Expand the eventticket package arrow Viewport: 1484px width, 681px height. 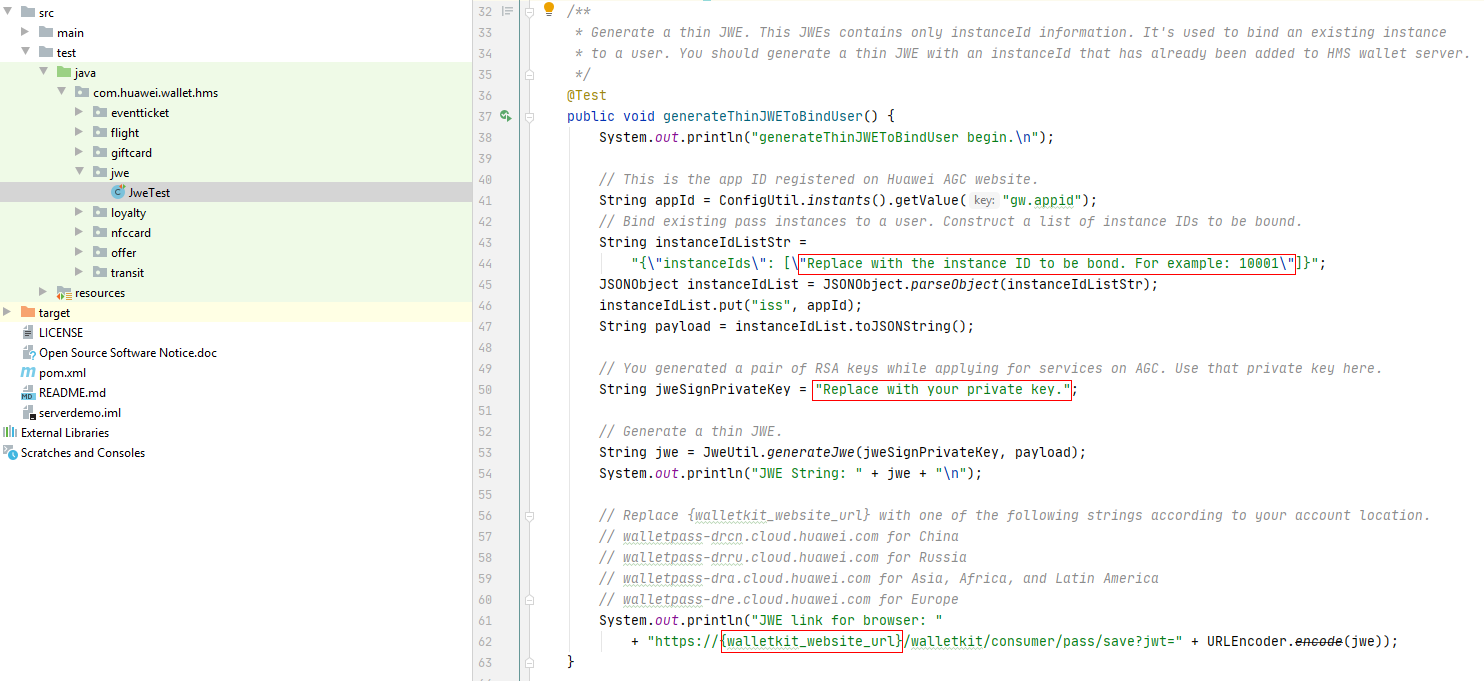tap(80, 113)
